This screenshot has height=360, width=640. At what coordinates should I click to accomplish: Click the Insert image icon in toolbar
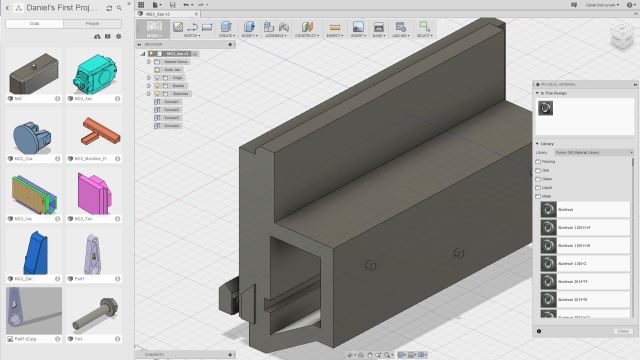(x=358, y=27)
